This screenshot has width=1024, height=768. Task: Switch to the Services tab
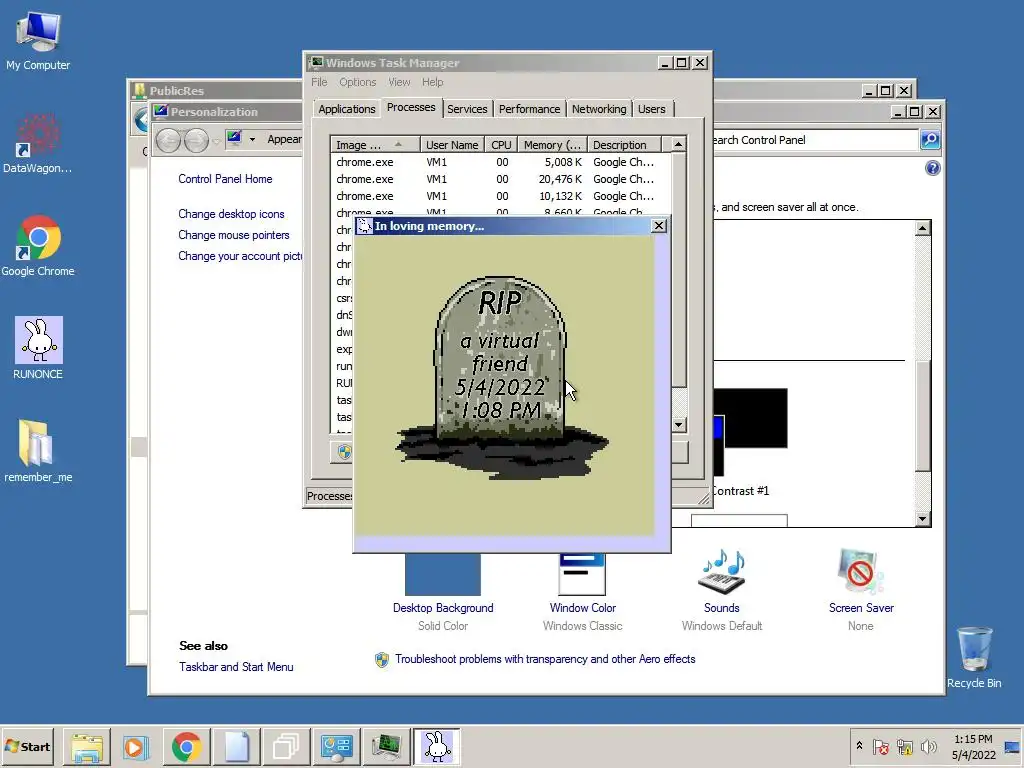click(x=467, y=109)
